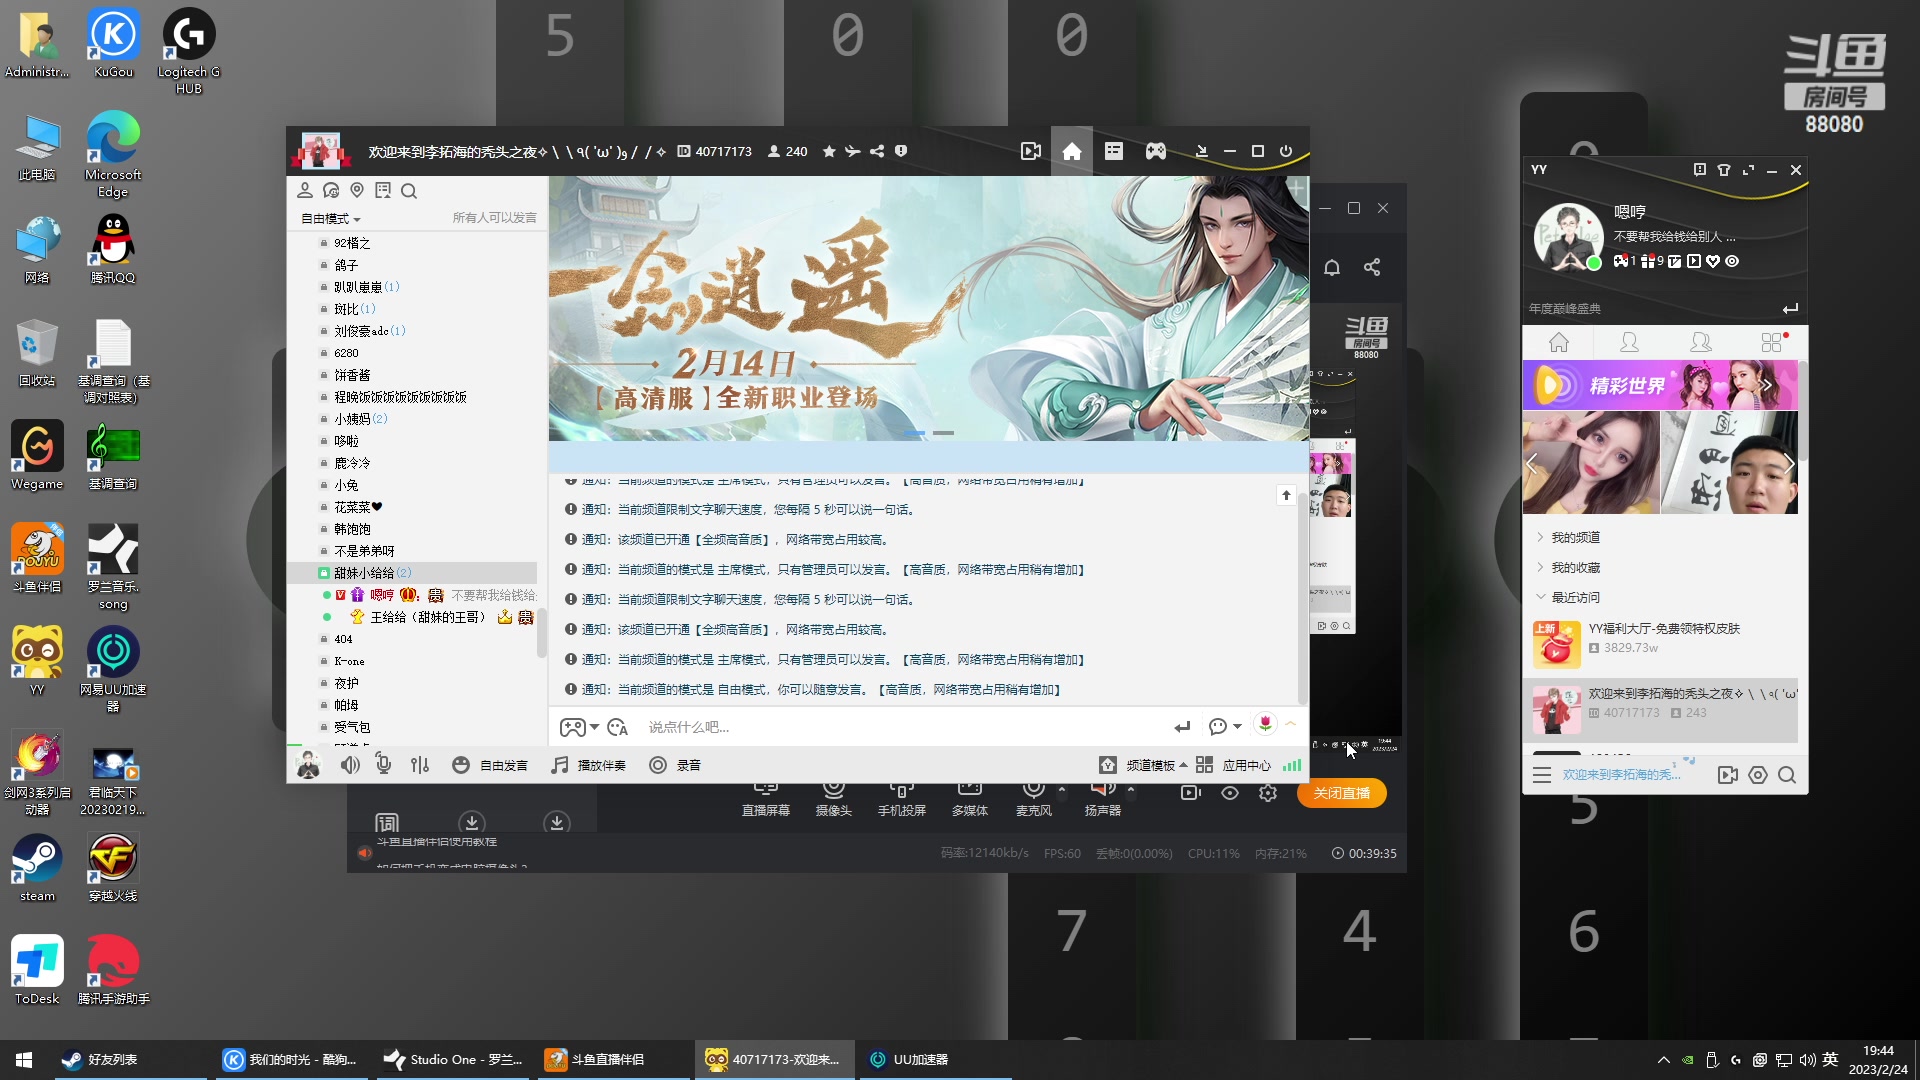
Task: Click the 录音 recording icon
Action: point(658,764)
